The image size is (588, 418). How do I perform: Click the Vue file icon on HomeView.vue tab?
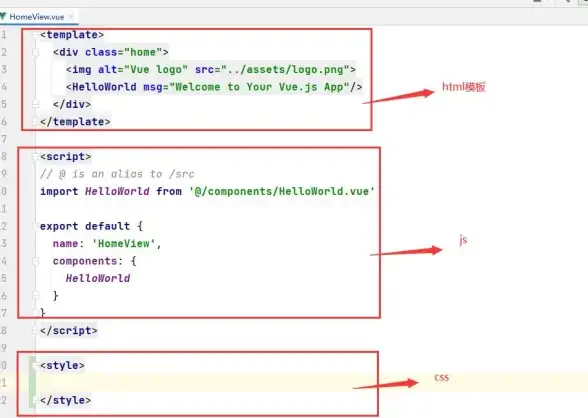[x=3, y=16]
